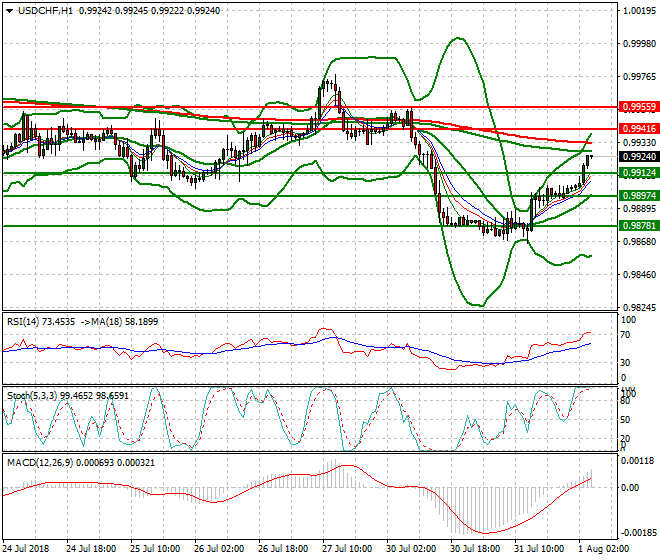Image resolution: width=660 pixels, height=560 pixels.
Task: Select the red 0.99559 price level label
Action: (x=639, y=107)
